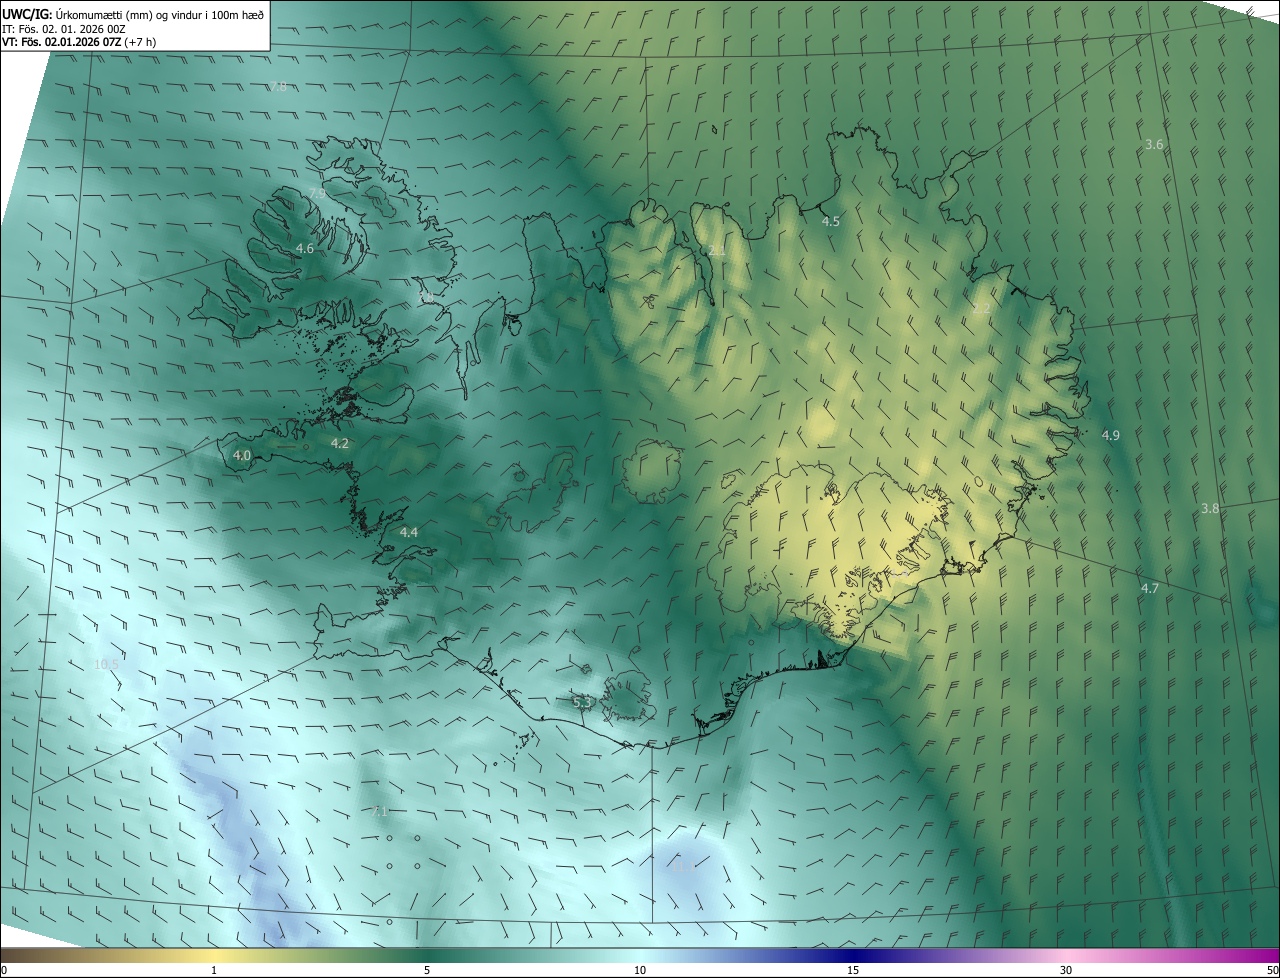Click the color scale tick labeled 10
The width and height of the screenshot is (1280, 978).
640,970
